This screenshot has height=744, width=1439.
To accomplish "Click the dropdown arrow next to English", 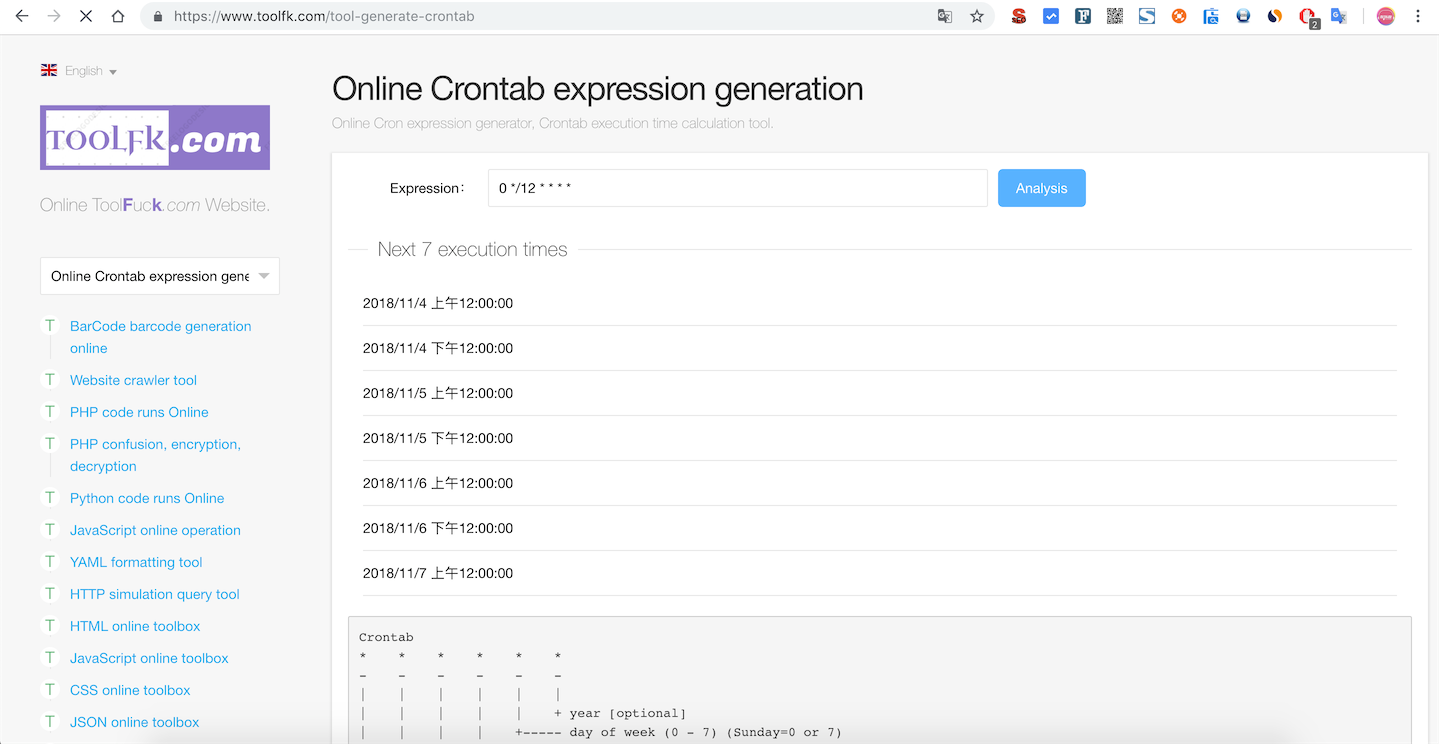I will point(112,71).
